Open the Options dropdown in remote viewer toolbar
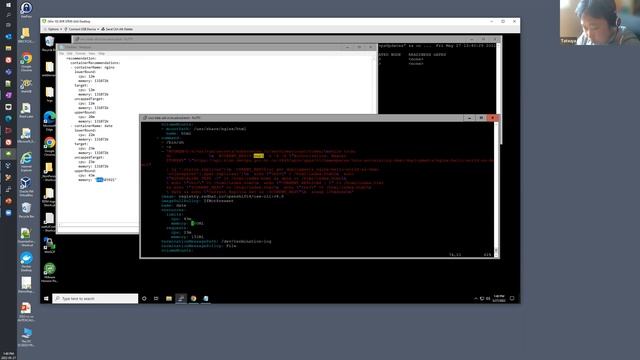This screenshot has height=360, width=640. 53,29
